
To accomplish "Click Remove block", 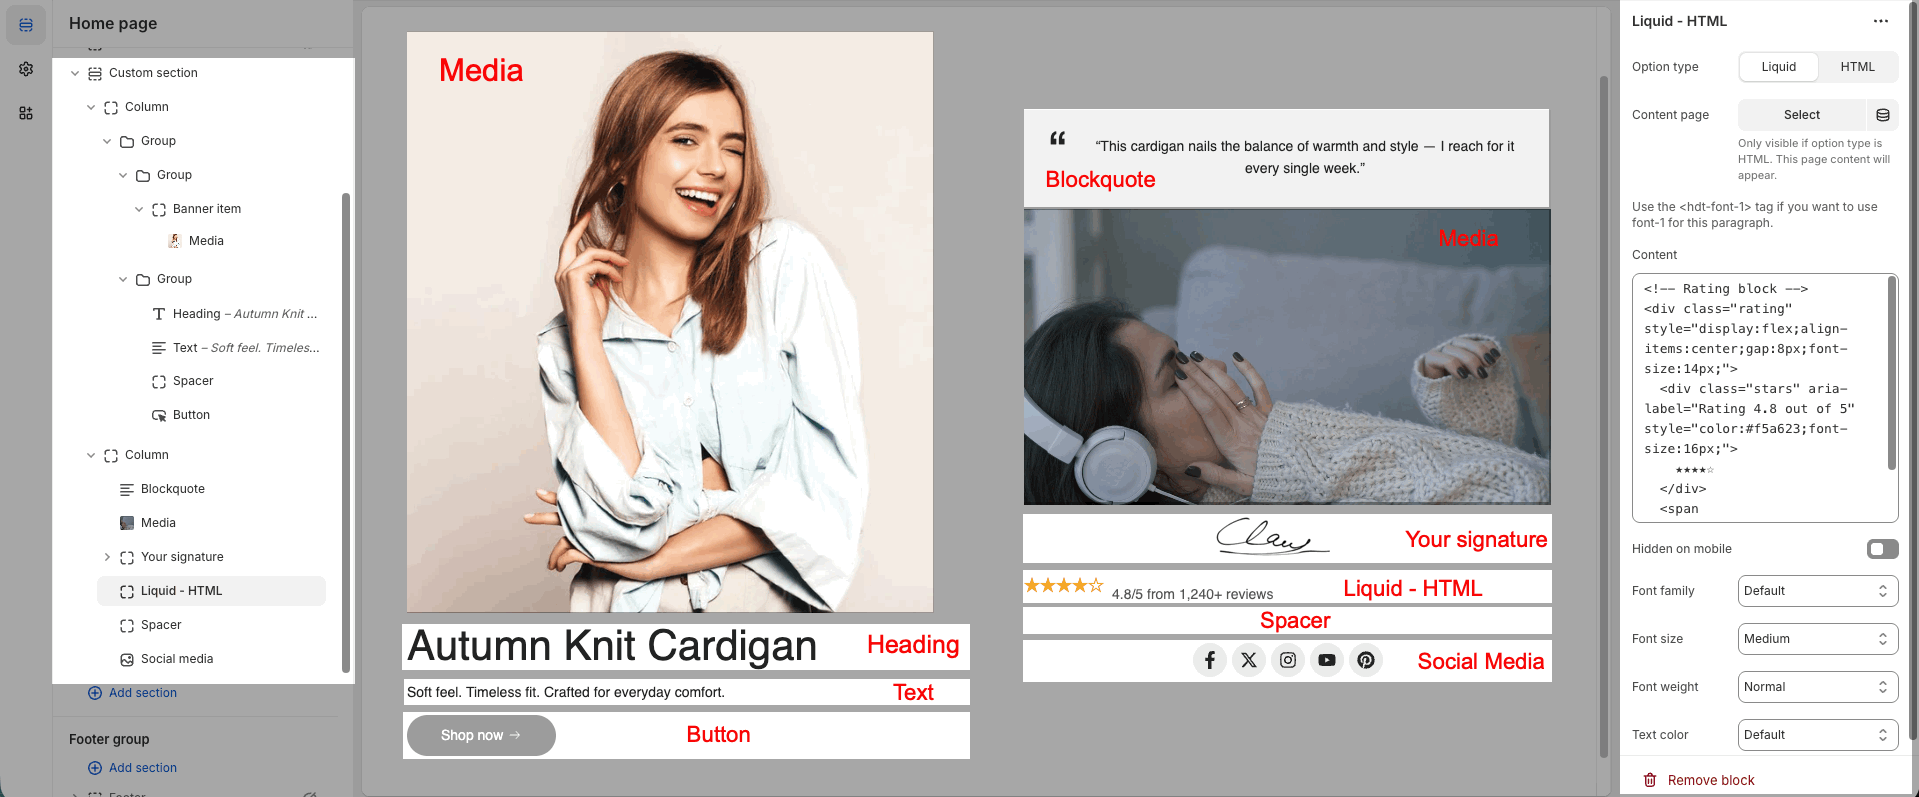I will (x=1710, y=780).
